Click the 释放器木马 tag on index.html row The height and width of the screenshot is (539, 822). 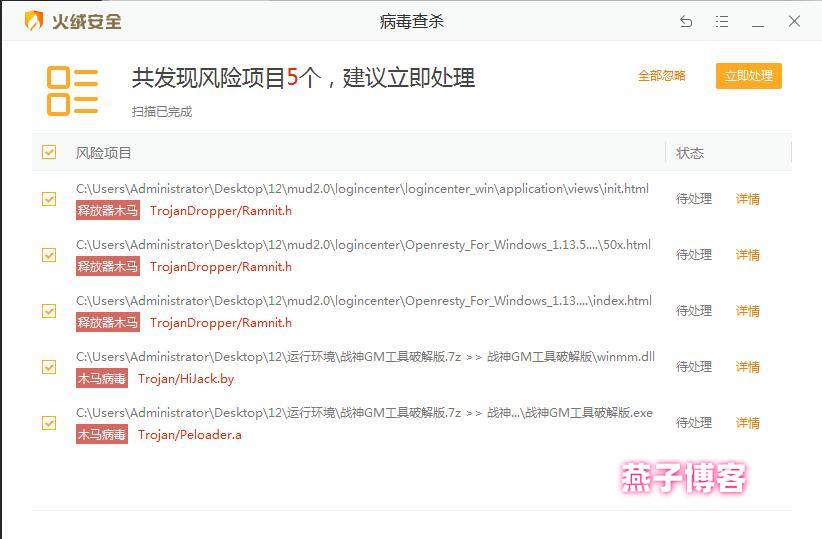(x=107, y=323)
